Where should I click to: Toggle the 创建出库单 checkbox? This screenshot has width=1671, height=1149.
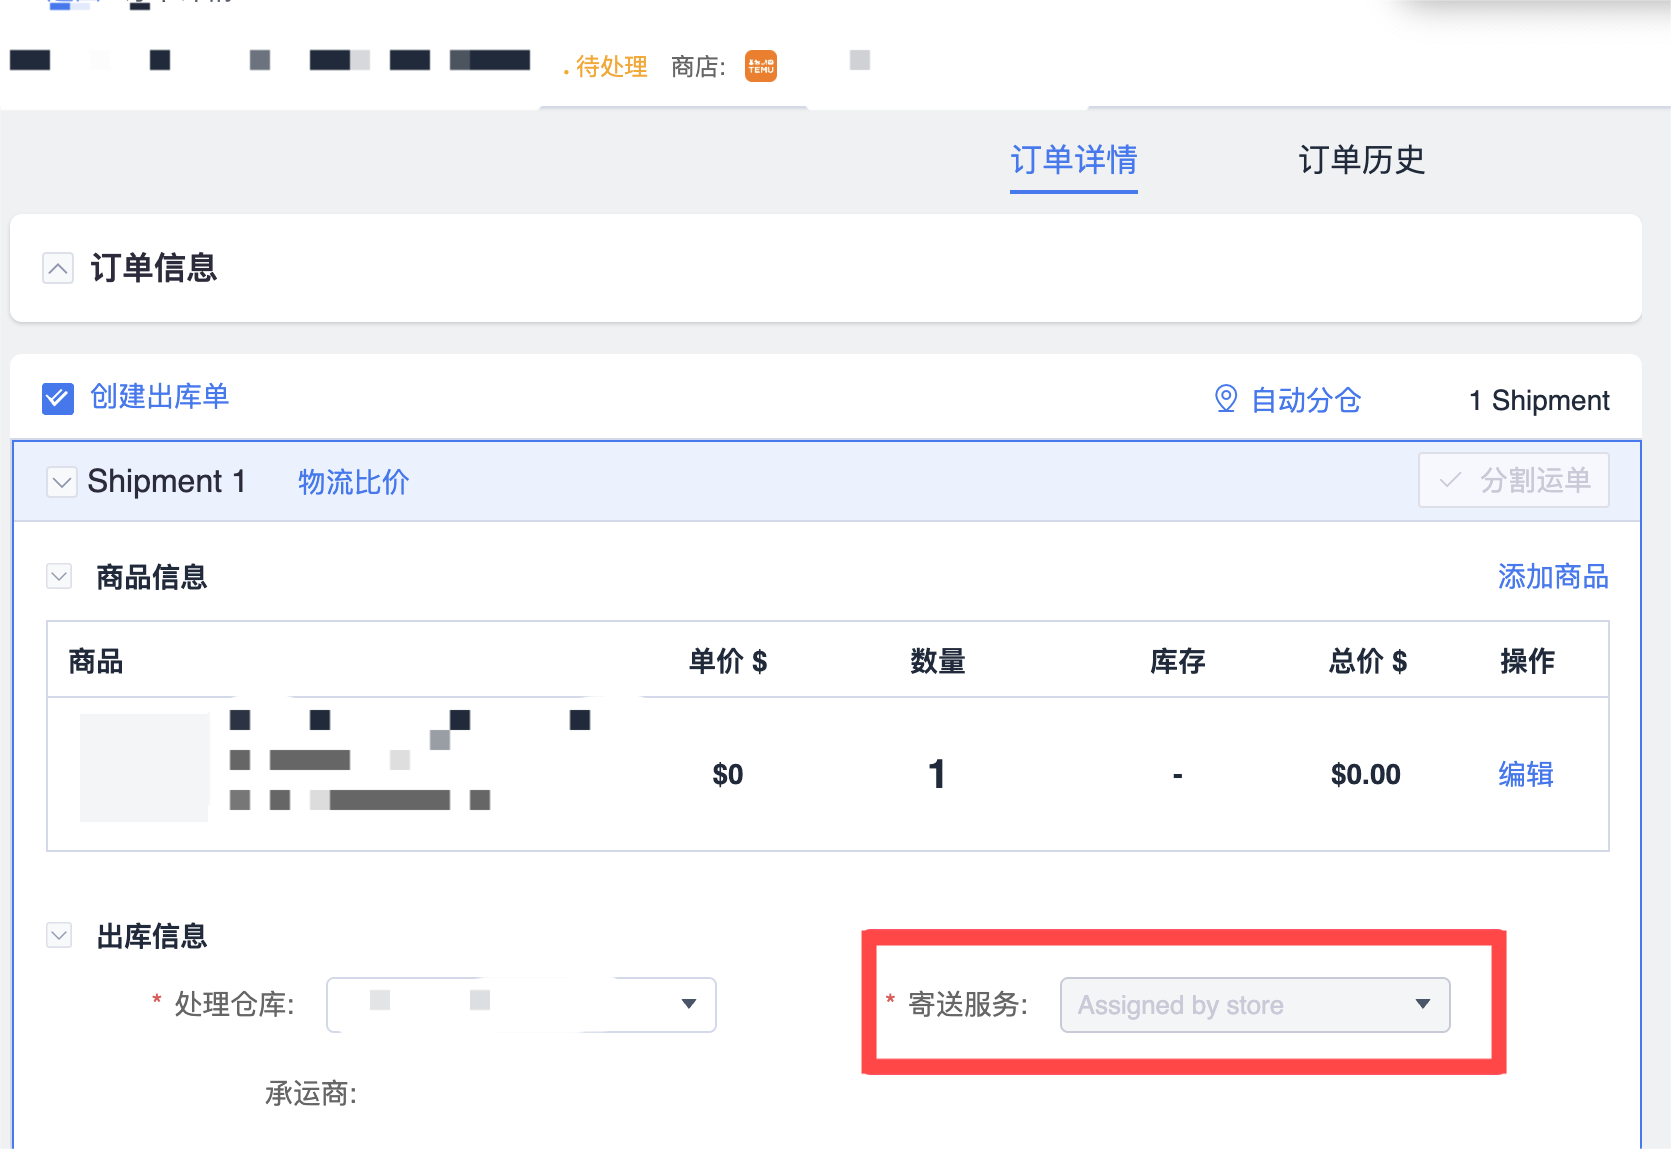tap(58, 398)
